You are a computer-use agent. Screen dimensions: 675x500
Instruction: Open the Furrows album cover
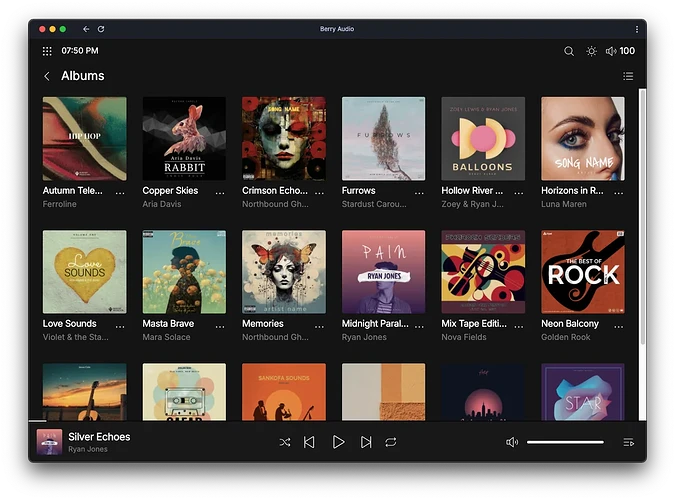coord(384,139)
